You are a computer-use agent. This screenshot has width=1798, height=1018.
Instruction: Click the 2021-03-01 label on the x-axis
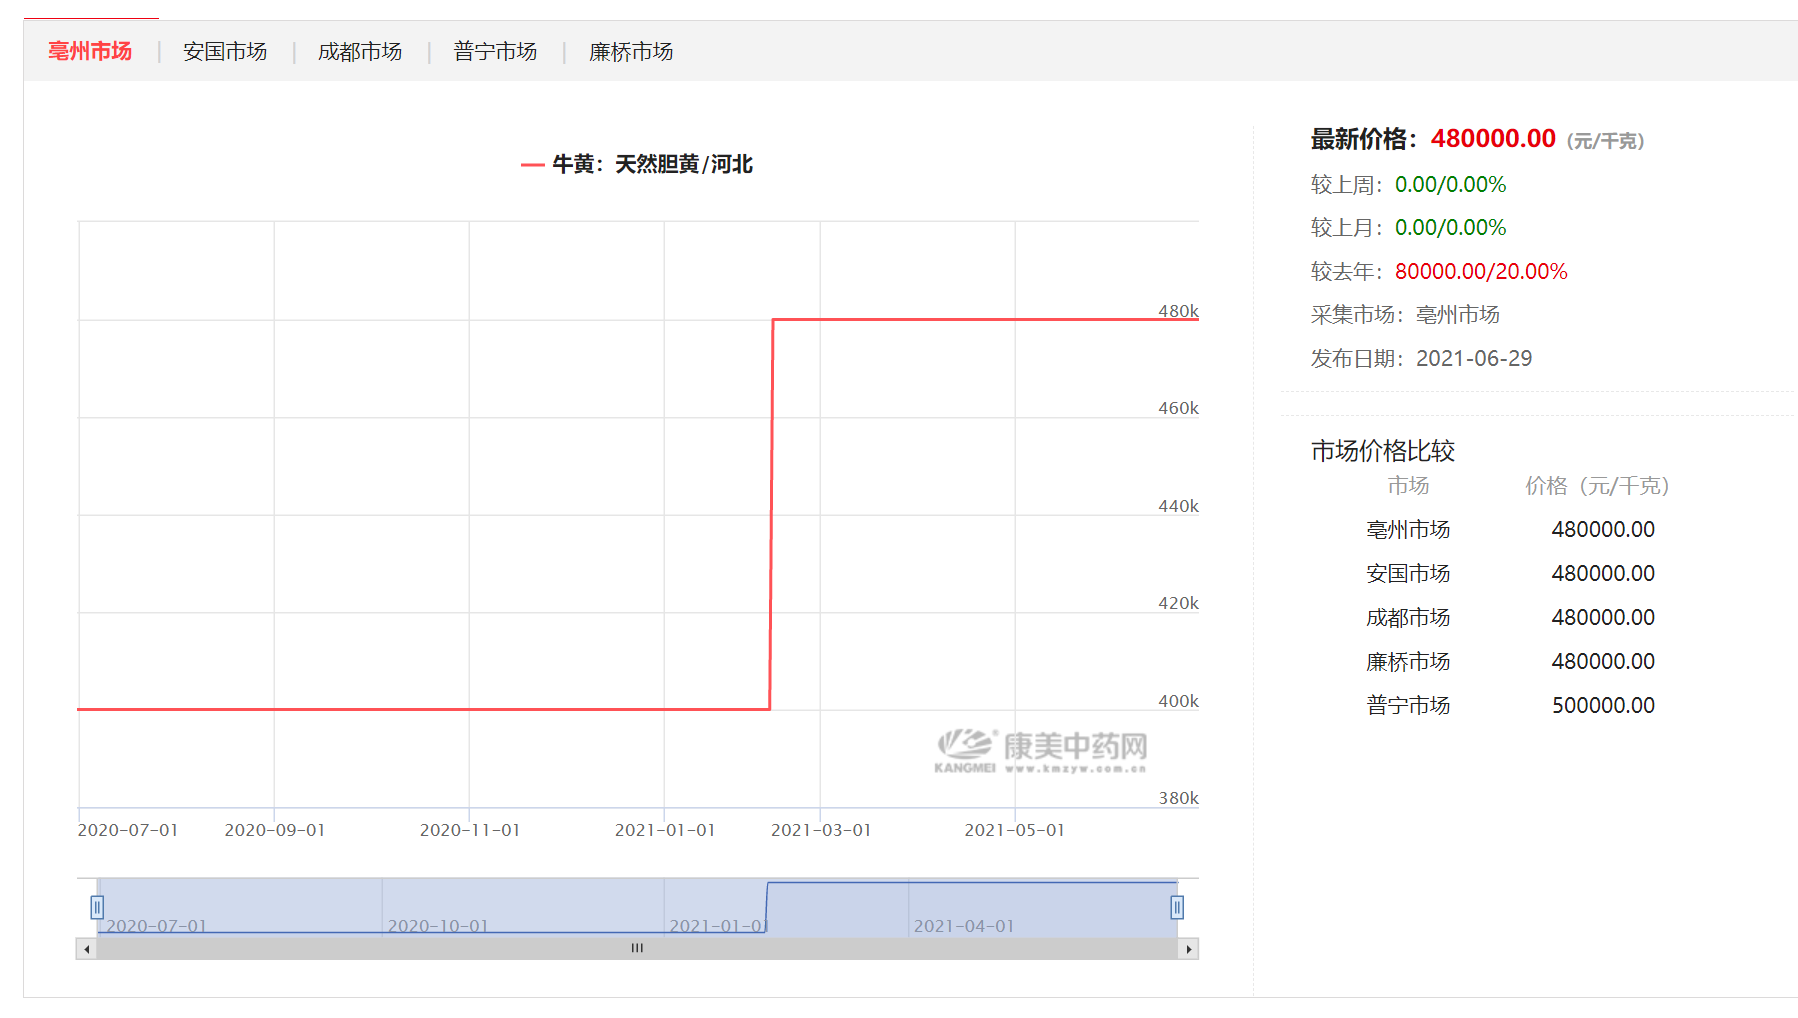(821, 829)
